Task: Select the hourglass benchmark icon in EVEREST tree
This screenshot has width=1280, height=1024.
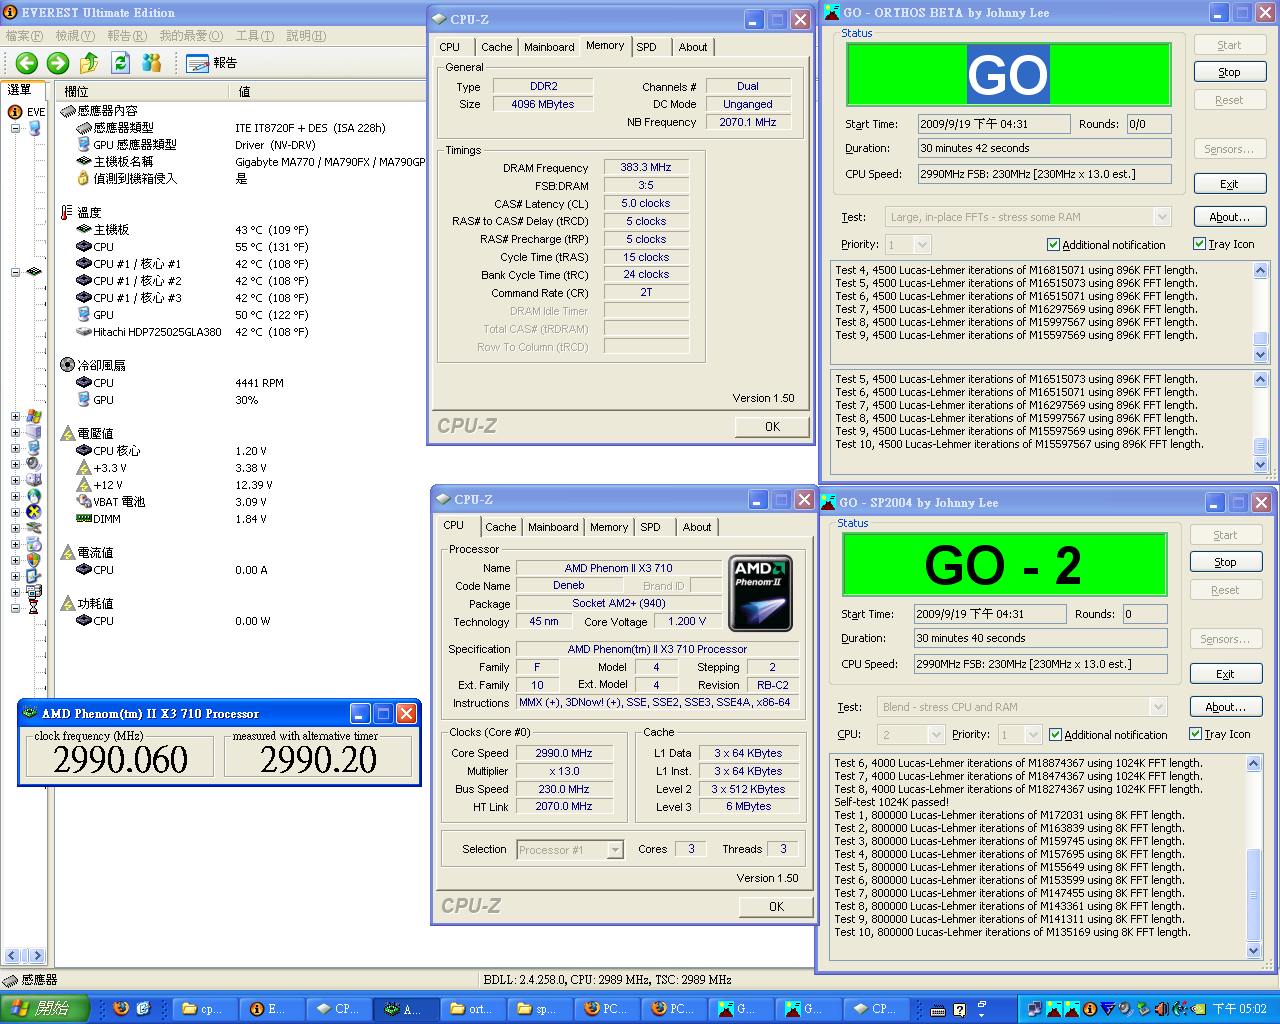Action: tap(34, 607)
